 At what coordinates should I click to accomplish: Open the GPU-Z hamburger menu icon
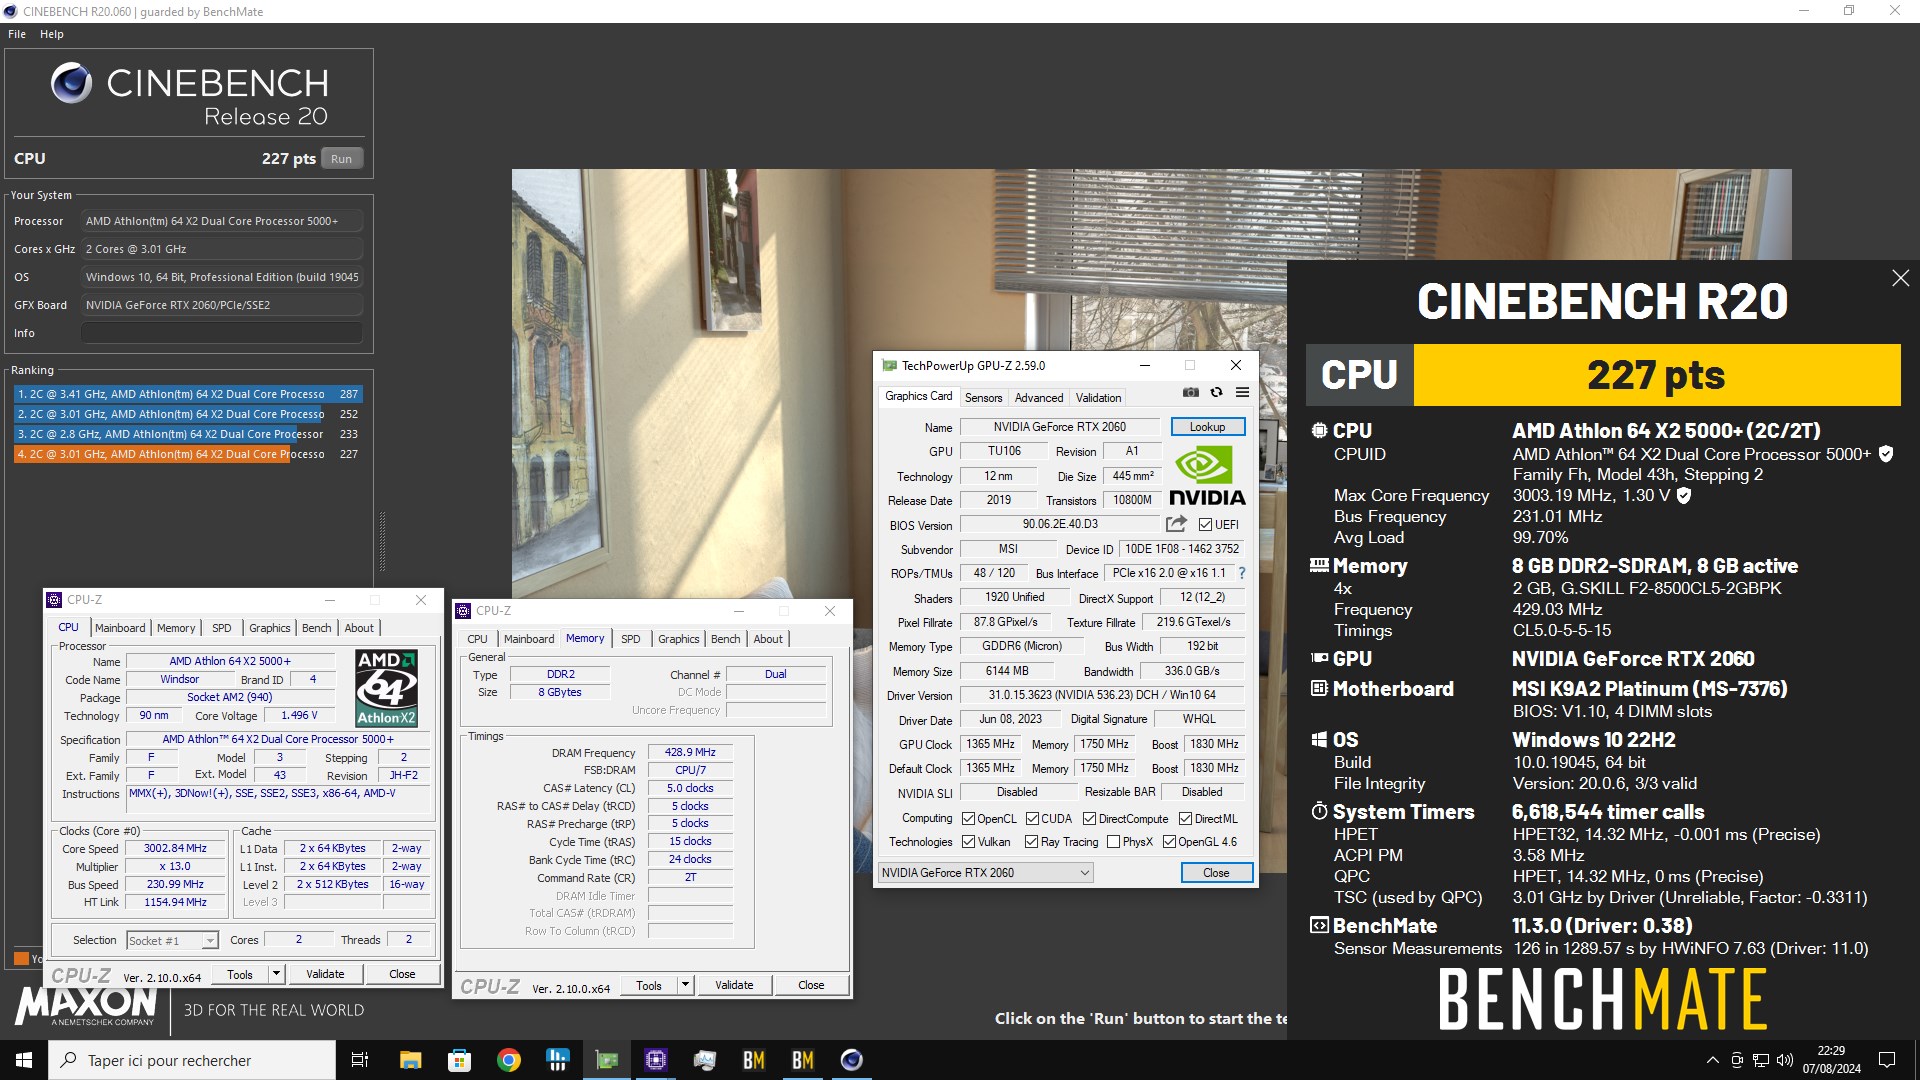tap(1242, 393)
